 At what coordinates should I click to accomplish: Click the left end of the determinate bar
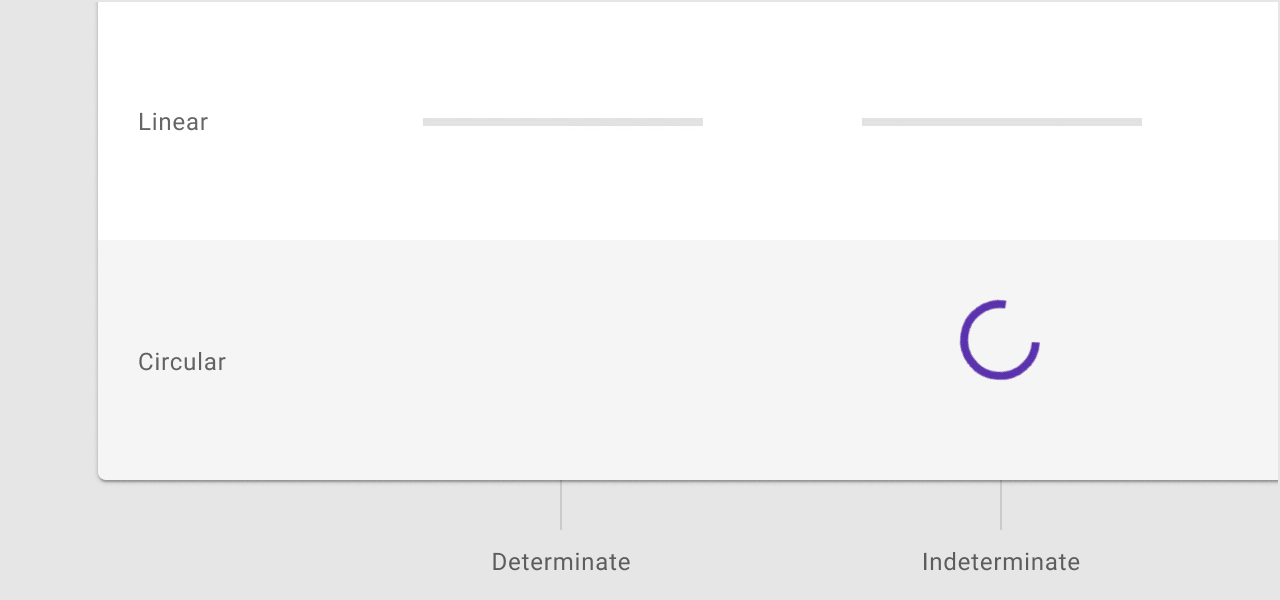click(427, 122)
